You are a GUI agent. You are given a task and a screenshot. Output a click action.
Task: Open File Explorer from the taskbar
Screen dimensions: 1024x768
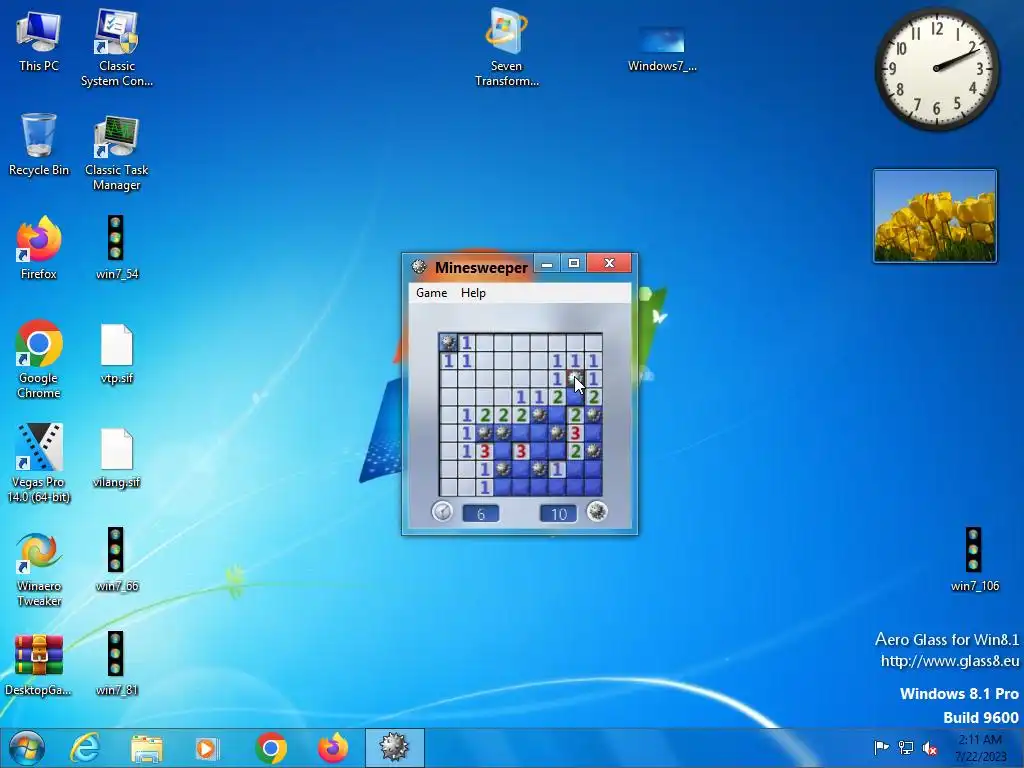pyautogui.click(x=146, y=748)
